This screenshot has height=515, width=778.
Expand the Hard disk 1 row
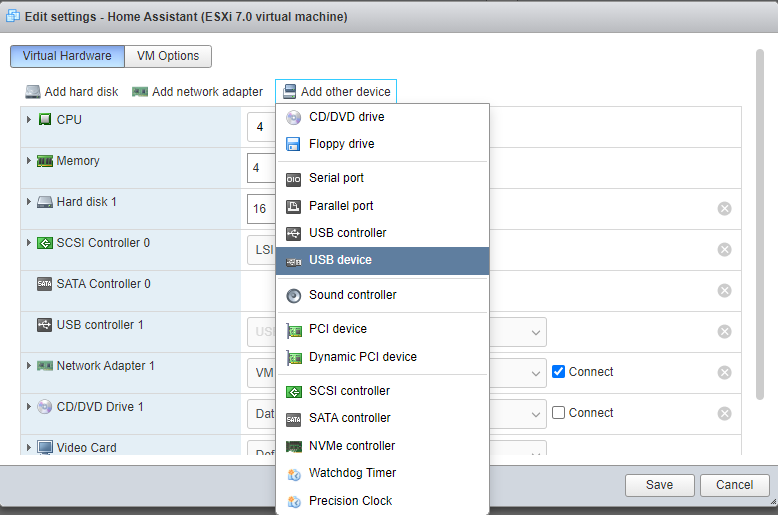click(29, 202)
